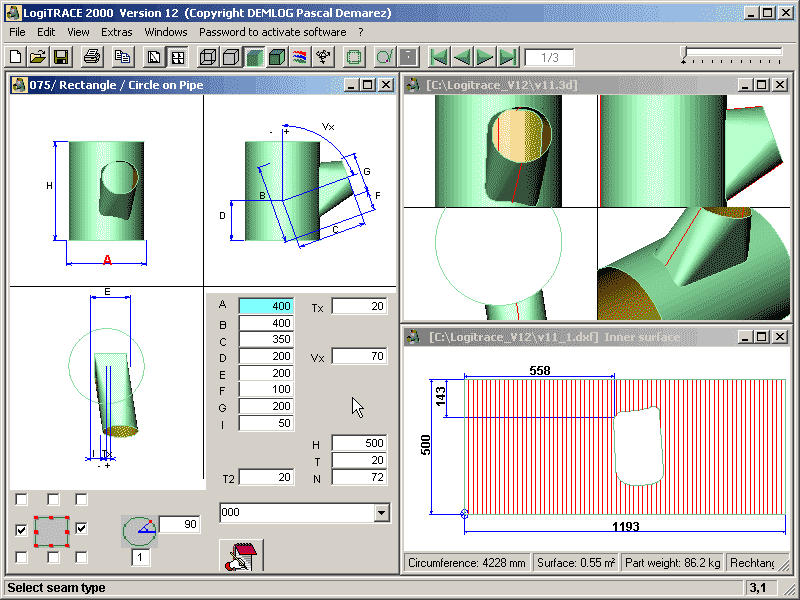Click the 3D axes rotation icon
This screenshot has width=800, height=600.
pos(323,57)
